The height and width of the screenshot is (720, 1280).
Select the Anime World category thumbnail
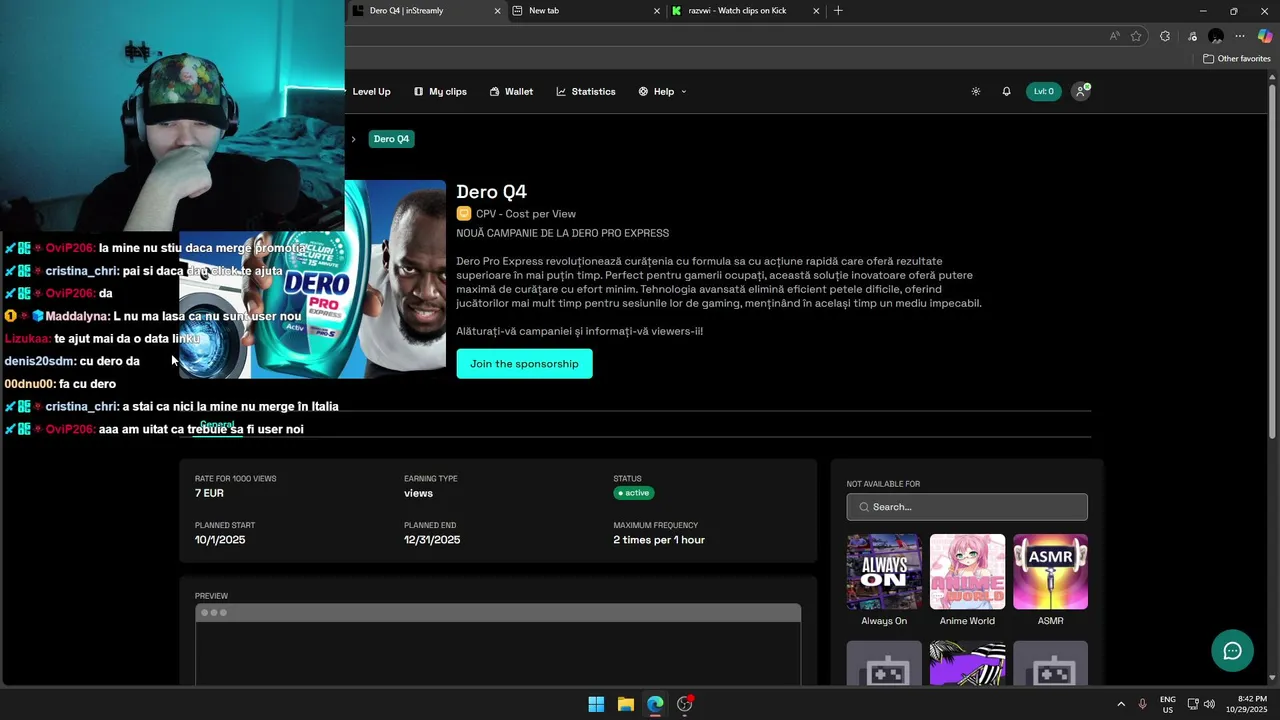click(967, 572)
